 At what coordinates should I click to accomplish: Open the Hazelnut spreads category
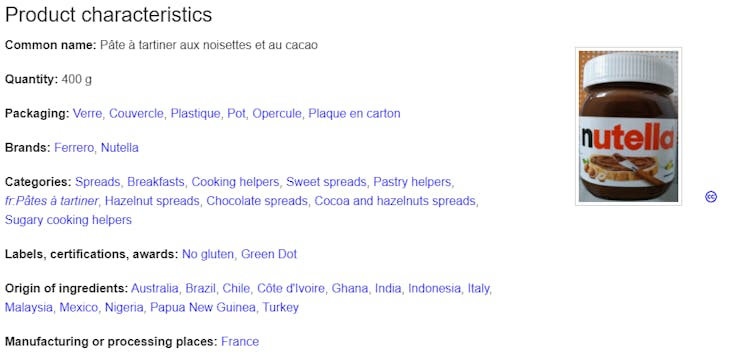pyautogui.click(x=152, y=201)
